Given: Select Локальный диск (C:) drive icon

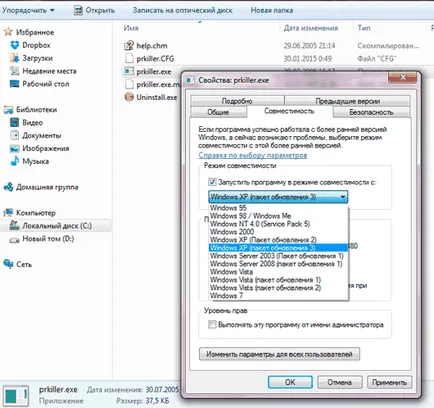Looking at the screenshot, I should pos(15,226).
